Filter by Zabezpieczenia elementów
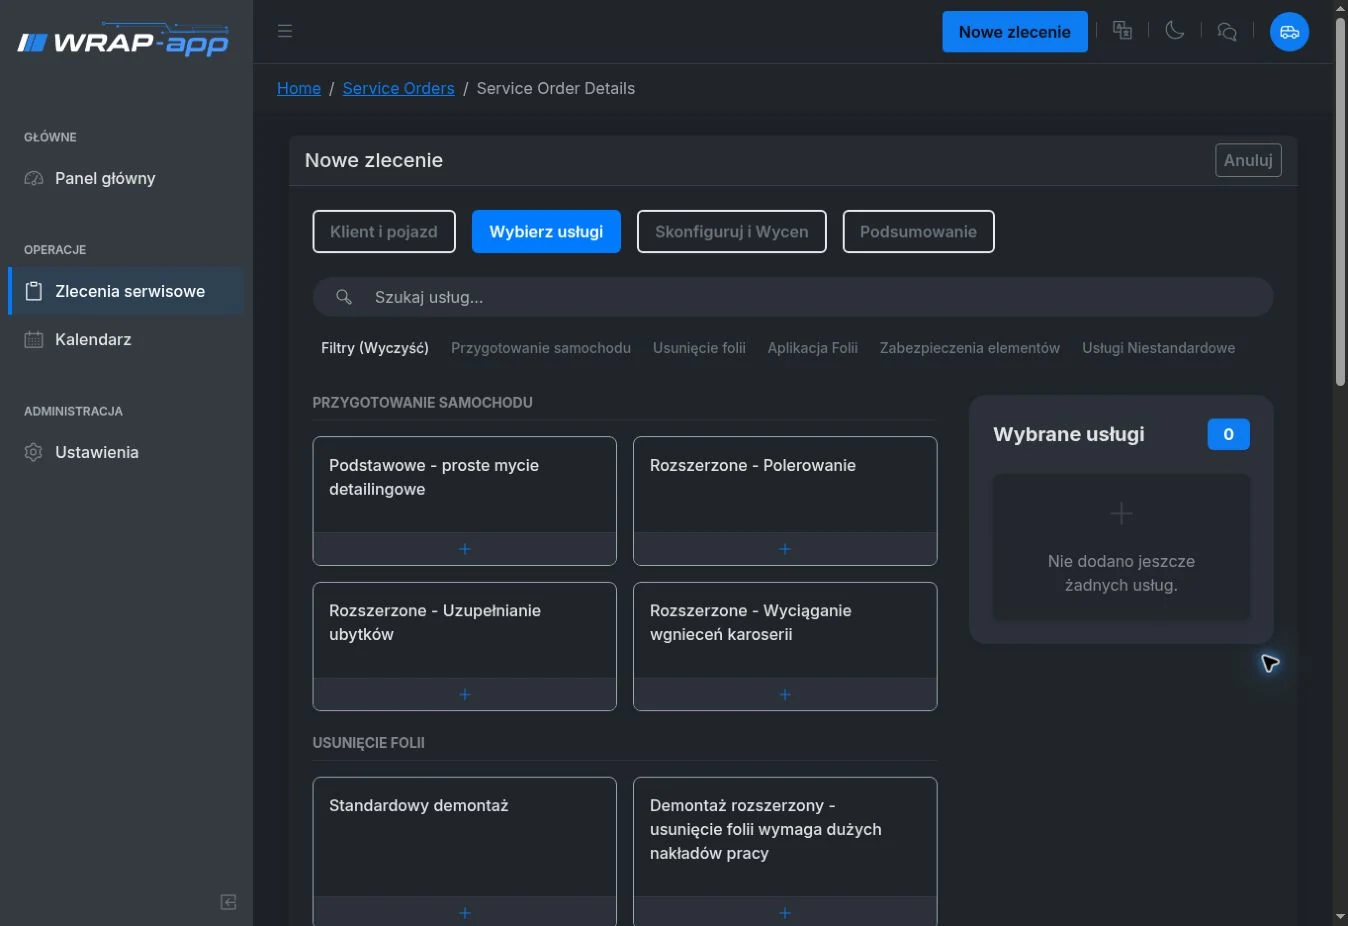The width and height of the screenshot is (1348, 926). click(x=970, y=348)
